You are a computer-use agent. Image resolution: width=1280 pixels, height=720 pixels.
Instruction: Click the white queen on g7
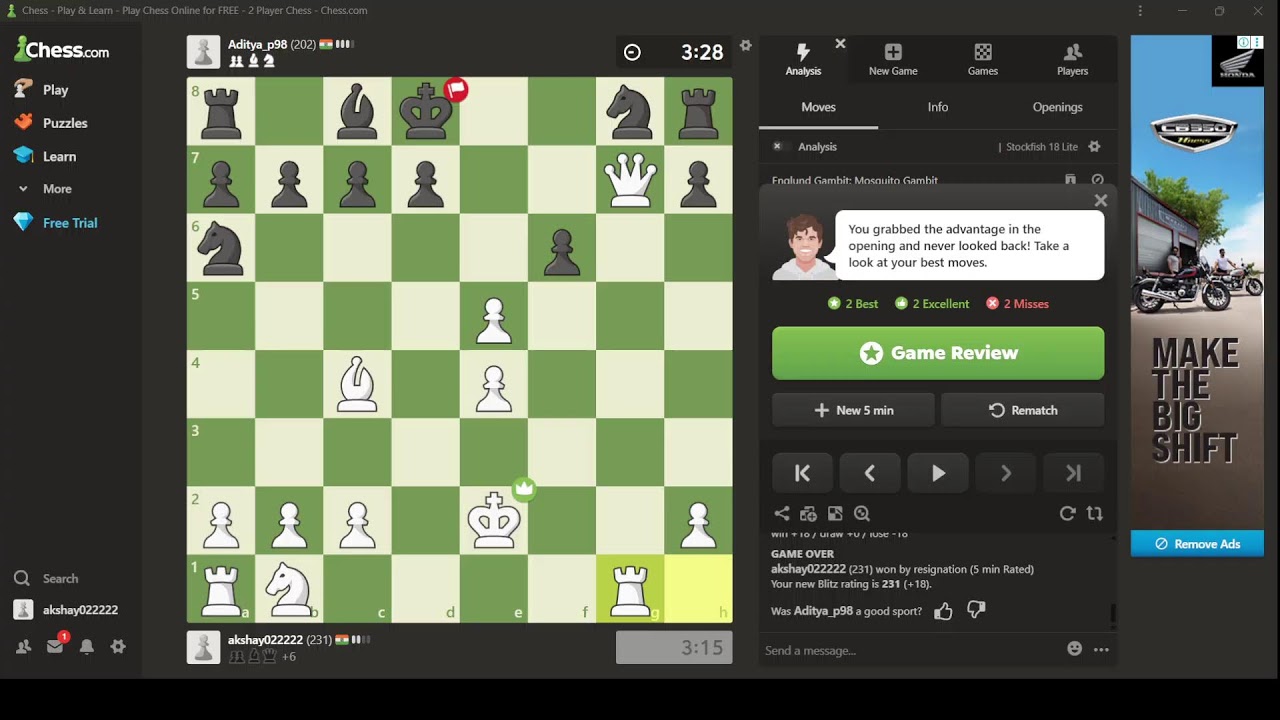630,180
